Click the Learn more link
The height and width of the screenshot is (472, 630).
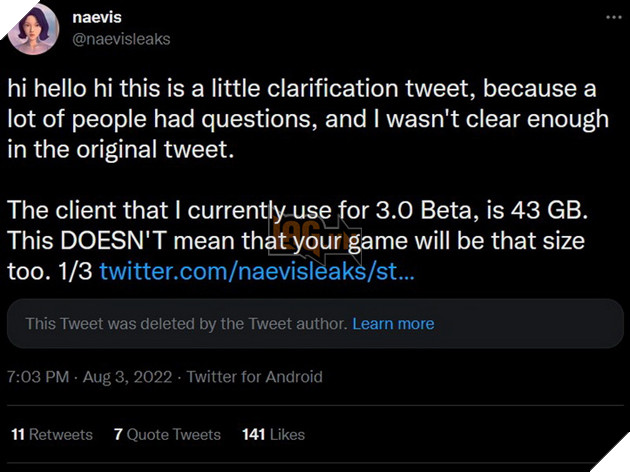click(393, 324)
